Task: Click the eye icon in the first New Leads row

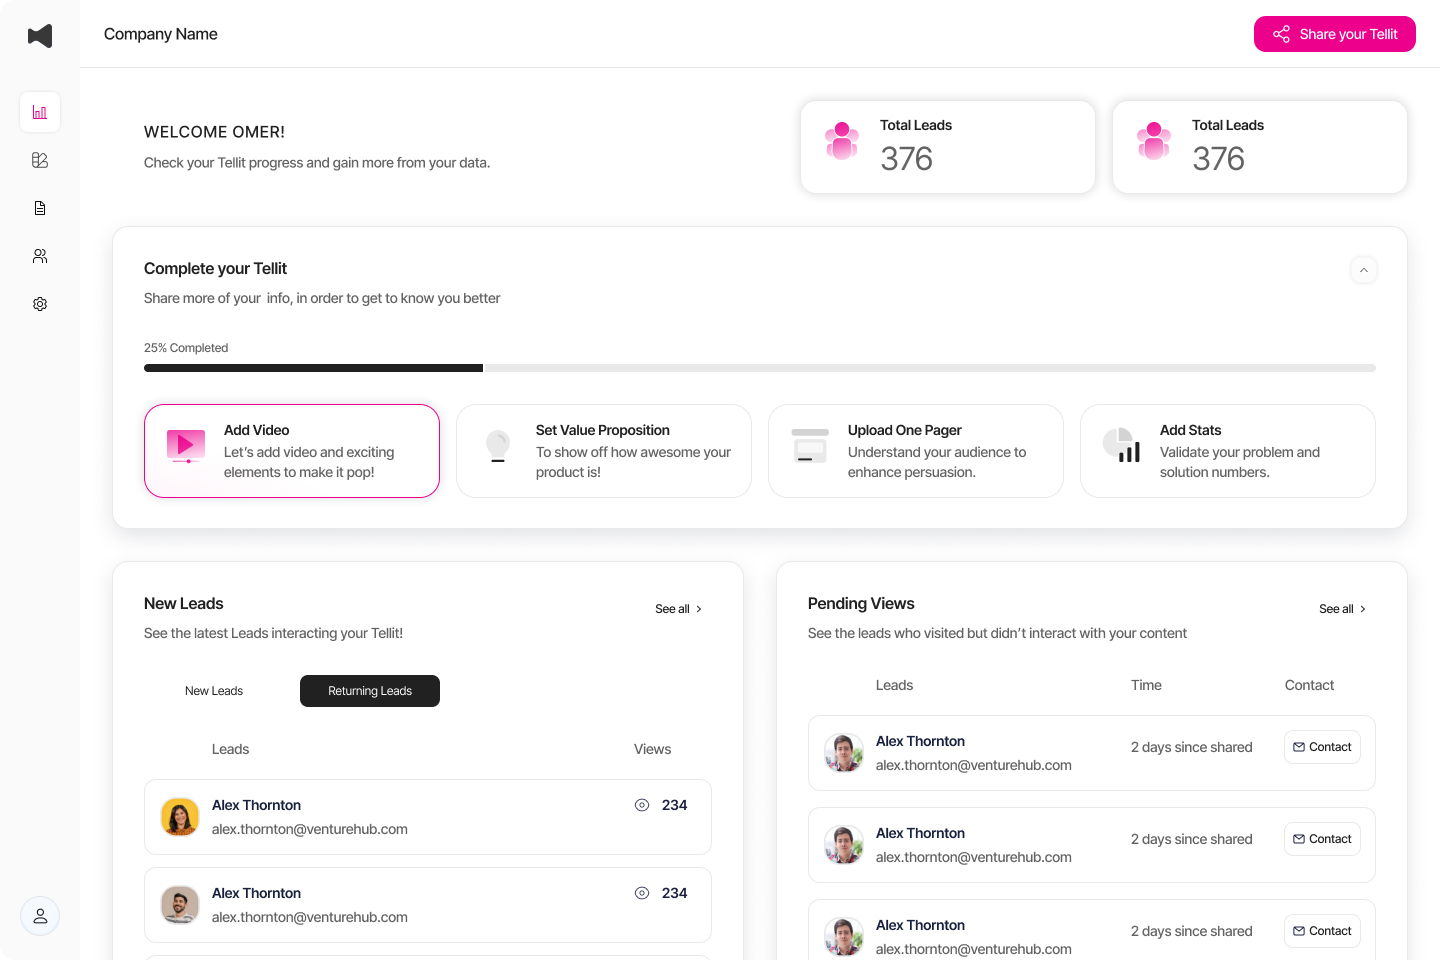Action: 642,805
